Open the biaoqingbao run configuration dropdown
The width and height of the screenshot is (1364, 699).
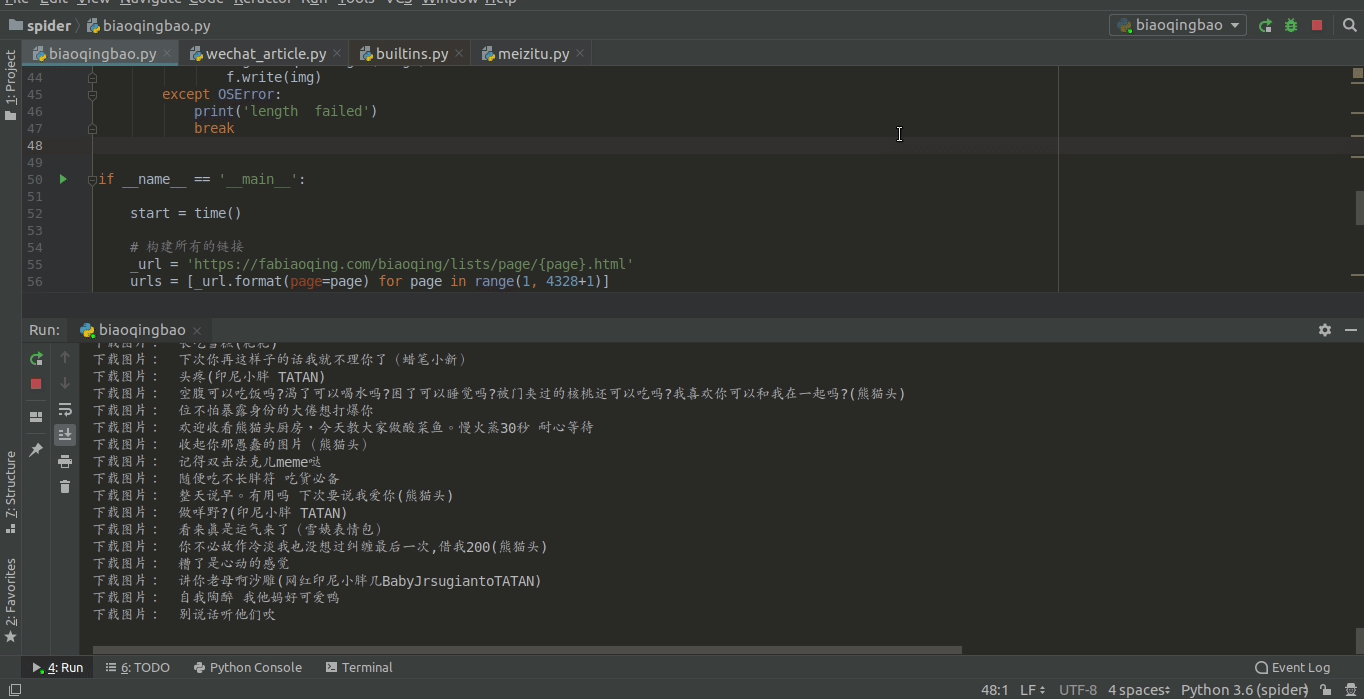pyautogui.click(x=1177, y=25)
